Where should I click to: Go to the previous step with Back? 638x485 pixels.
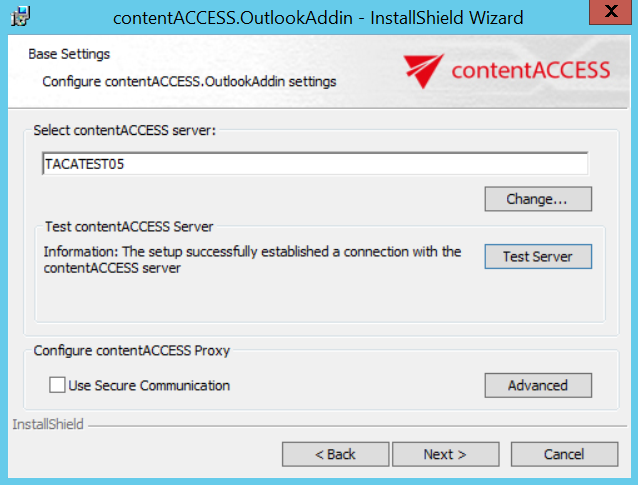pos(335,454)
